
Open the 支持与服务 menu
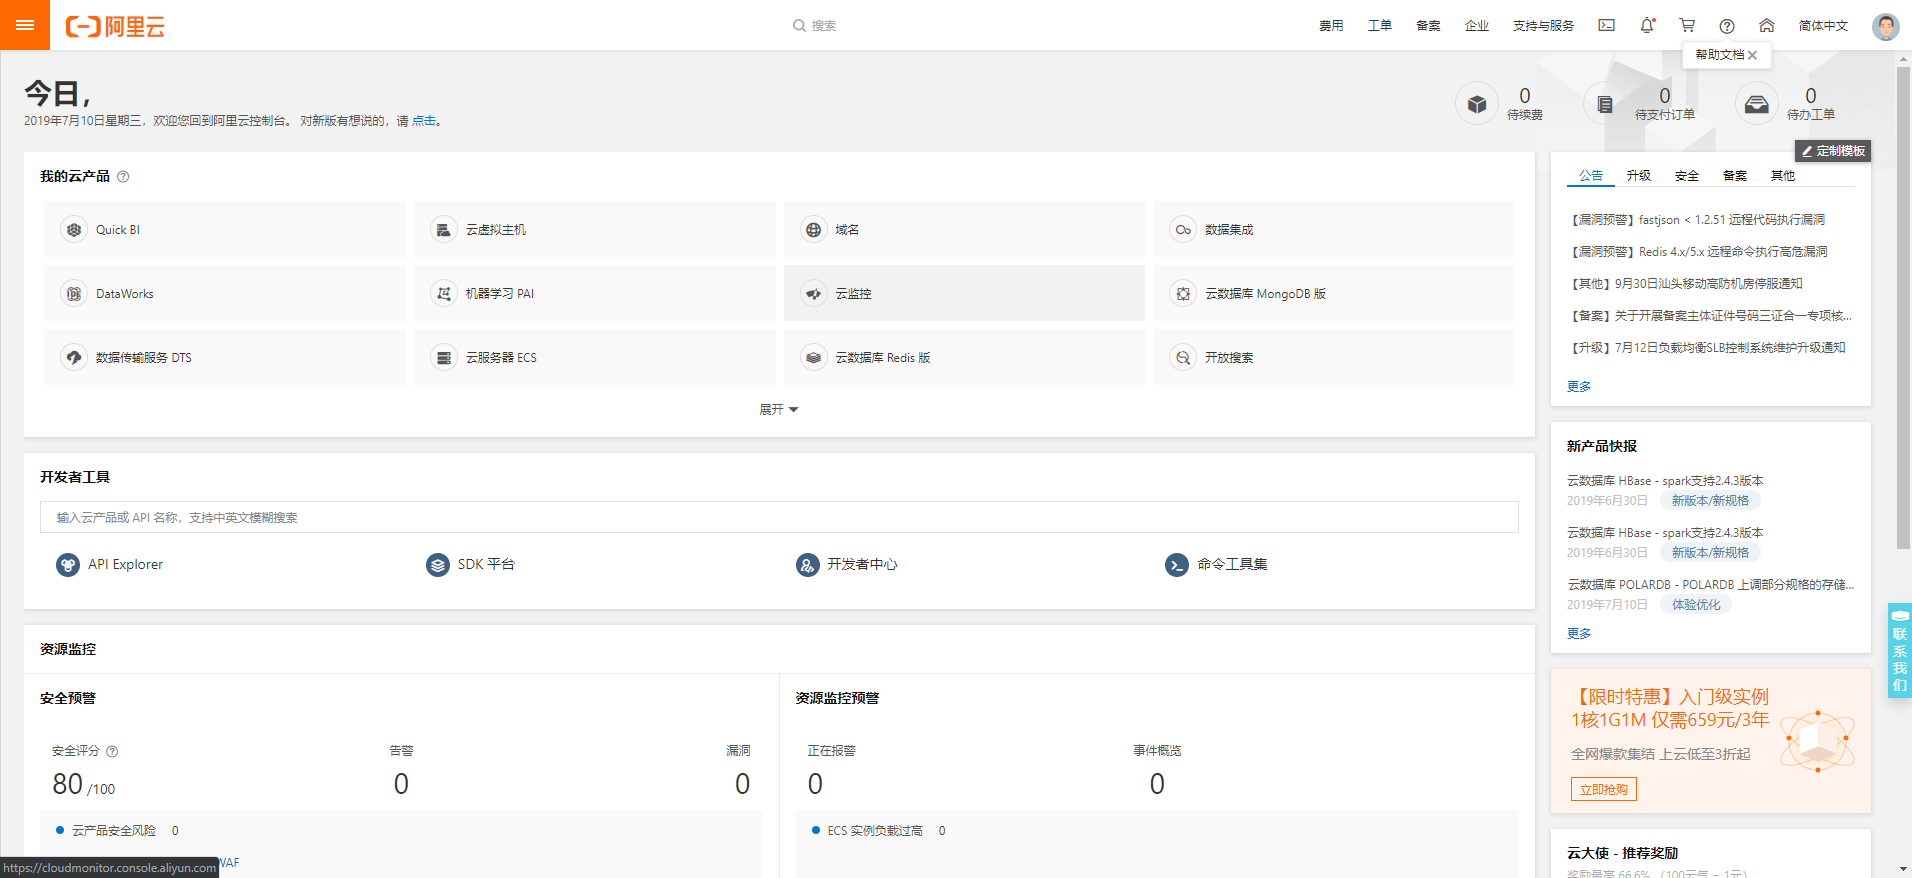tap(1543, 26)
